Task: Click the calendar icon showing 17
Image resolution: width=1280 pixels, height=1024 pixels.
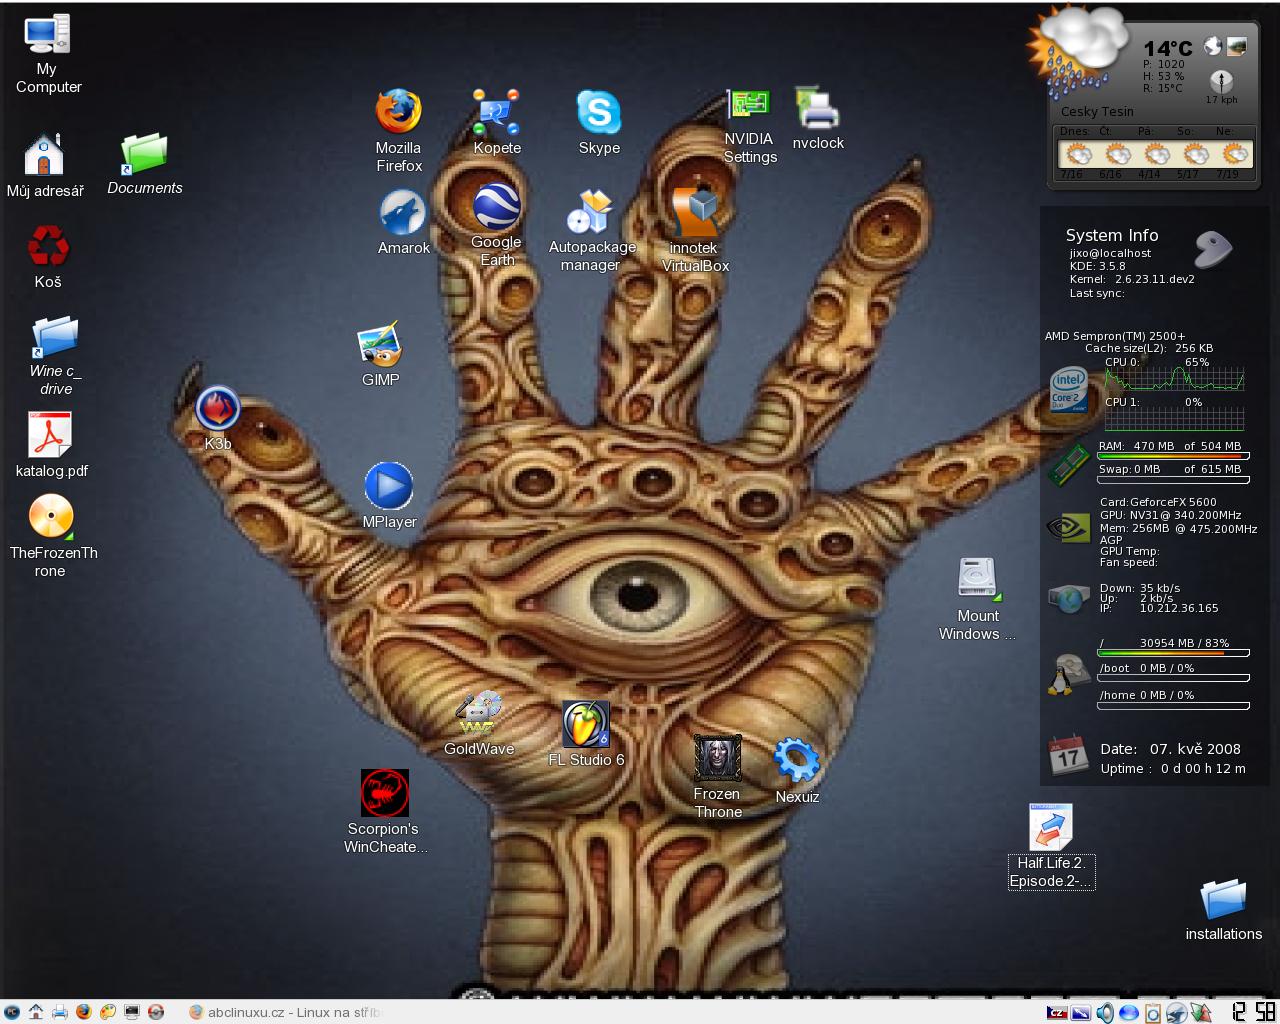Action: [1068, 755]
